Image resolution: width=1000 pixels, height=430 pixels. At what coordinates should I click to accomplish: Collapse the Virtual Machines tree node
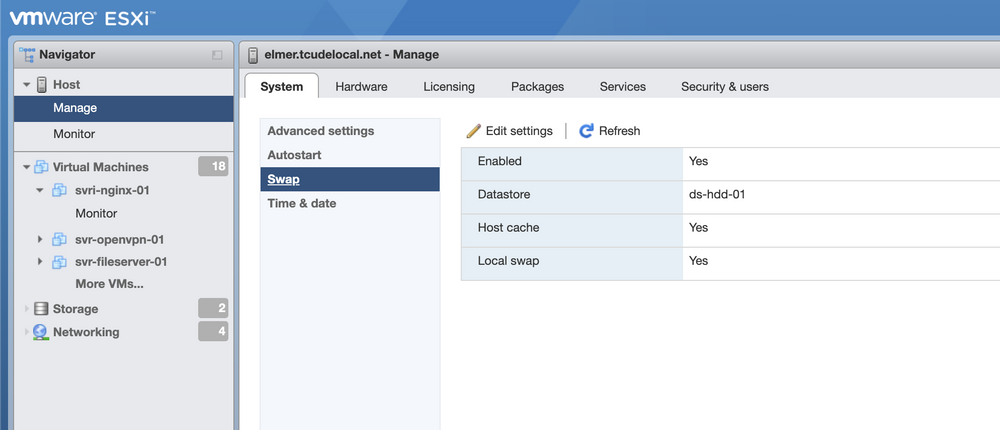point(27,167)
